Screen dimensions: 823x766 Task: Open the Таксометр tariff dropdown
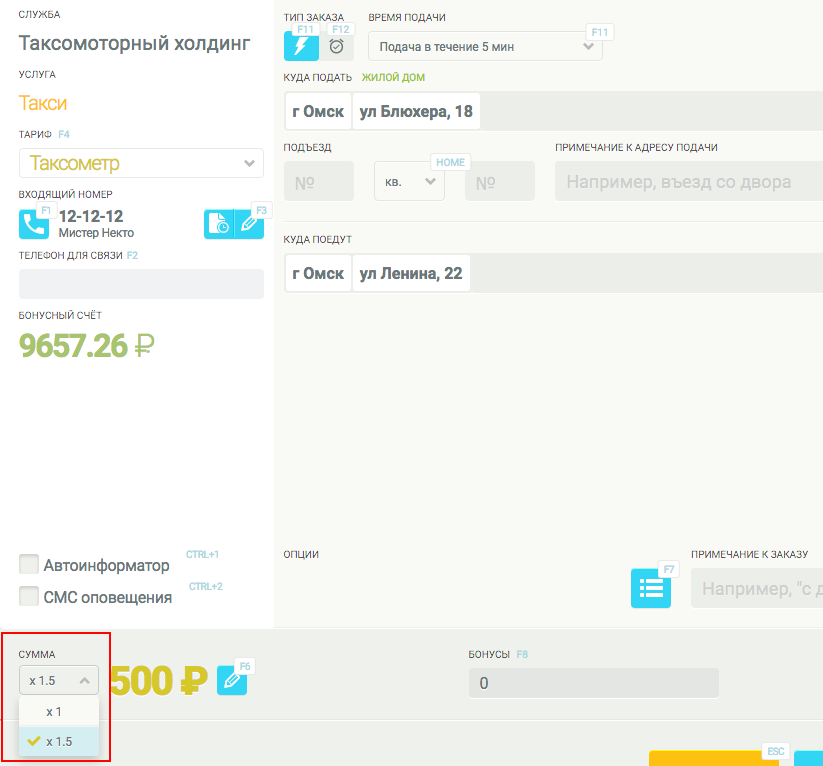click(141, 163)
